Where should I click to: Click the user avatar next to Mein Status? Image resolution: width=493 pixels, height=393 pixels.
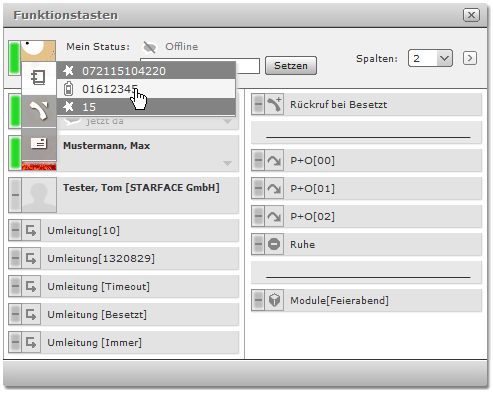(x=38, y=51)
